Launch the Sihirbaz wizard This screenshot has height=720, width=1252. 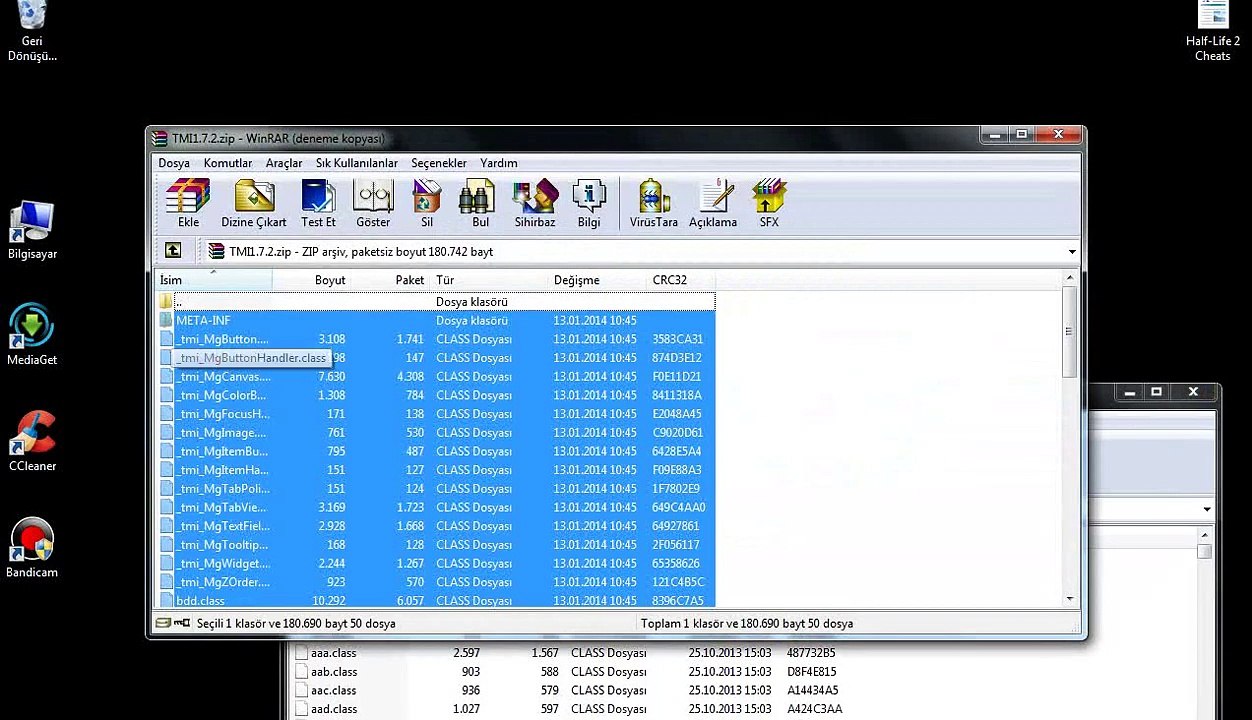coord(535,203)
